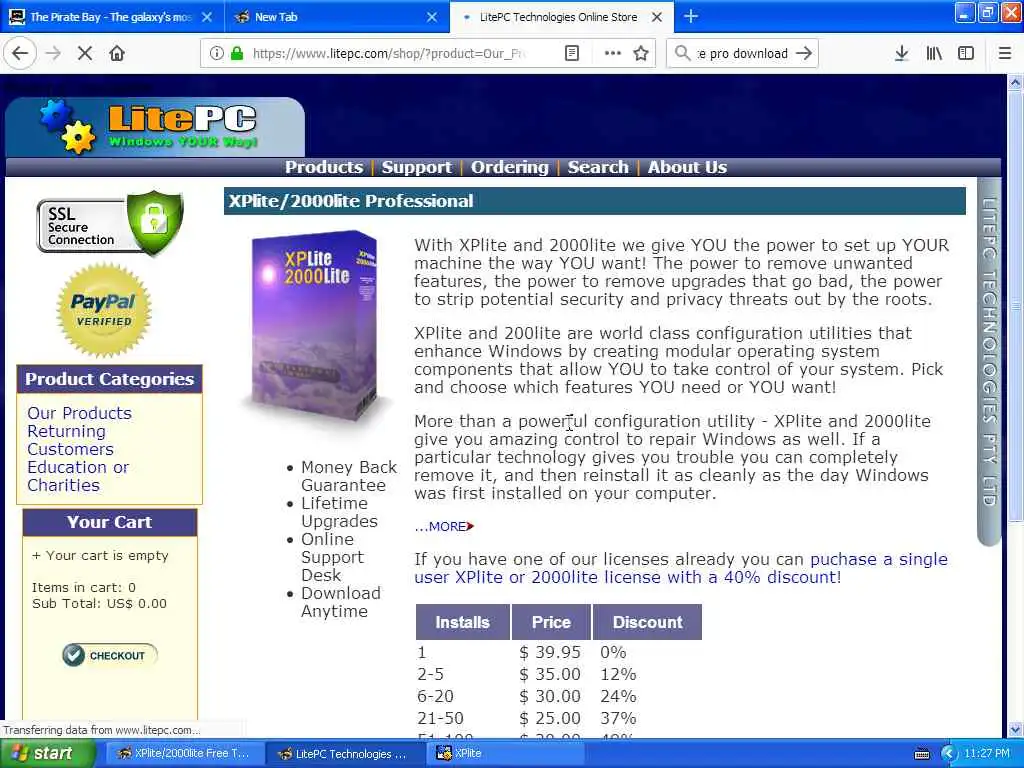
Task: Select LitePC Technologies Online Store tab
Action: pyautogui.click(x=558, y=17)
